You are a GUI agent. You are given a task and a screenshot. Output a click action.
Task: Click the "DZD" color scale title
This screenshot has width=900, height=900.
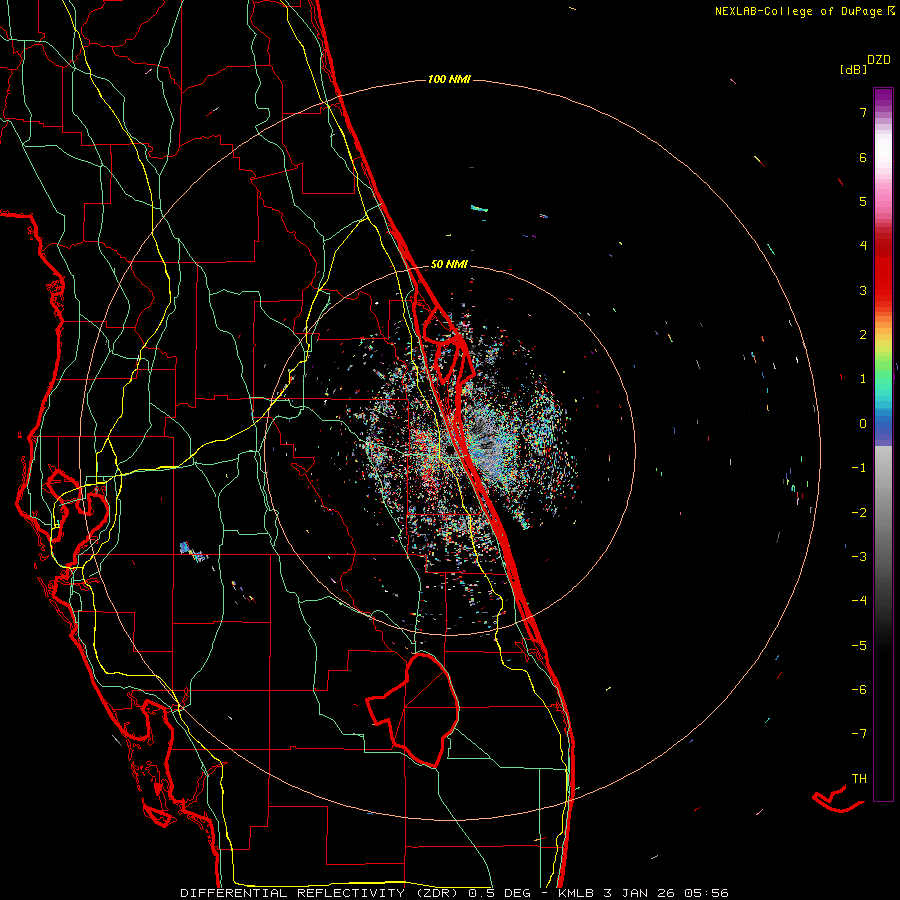[879, 60]
